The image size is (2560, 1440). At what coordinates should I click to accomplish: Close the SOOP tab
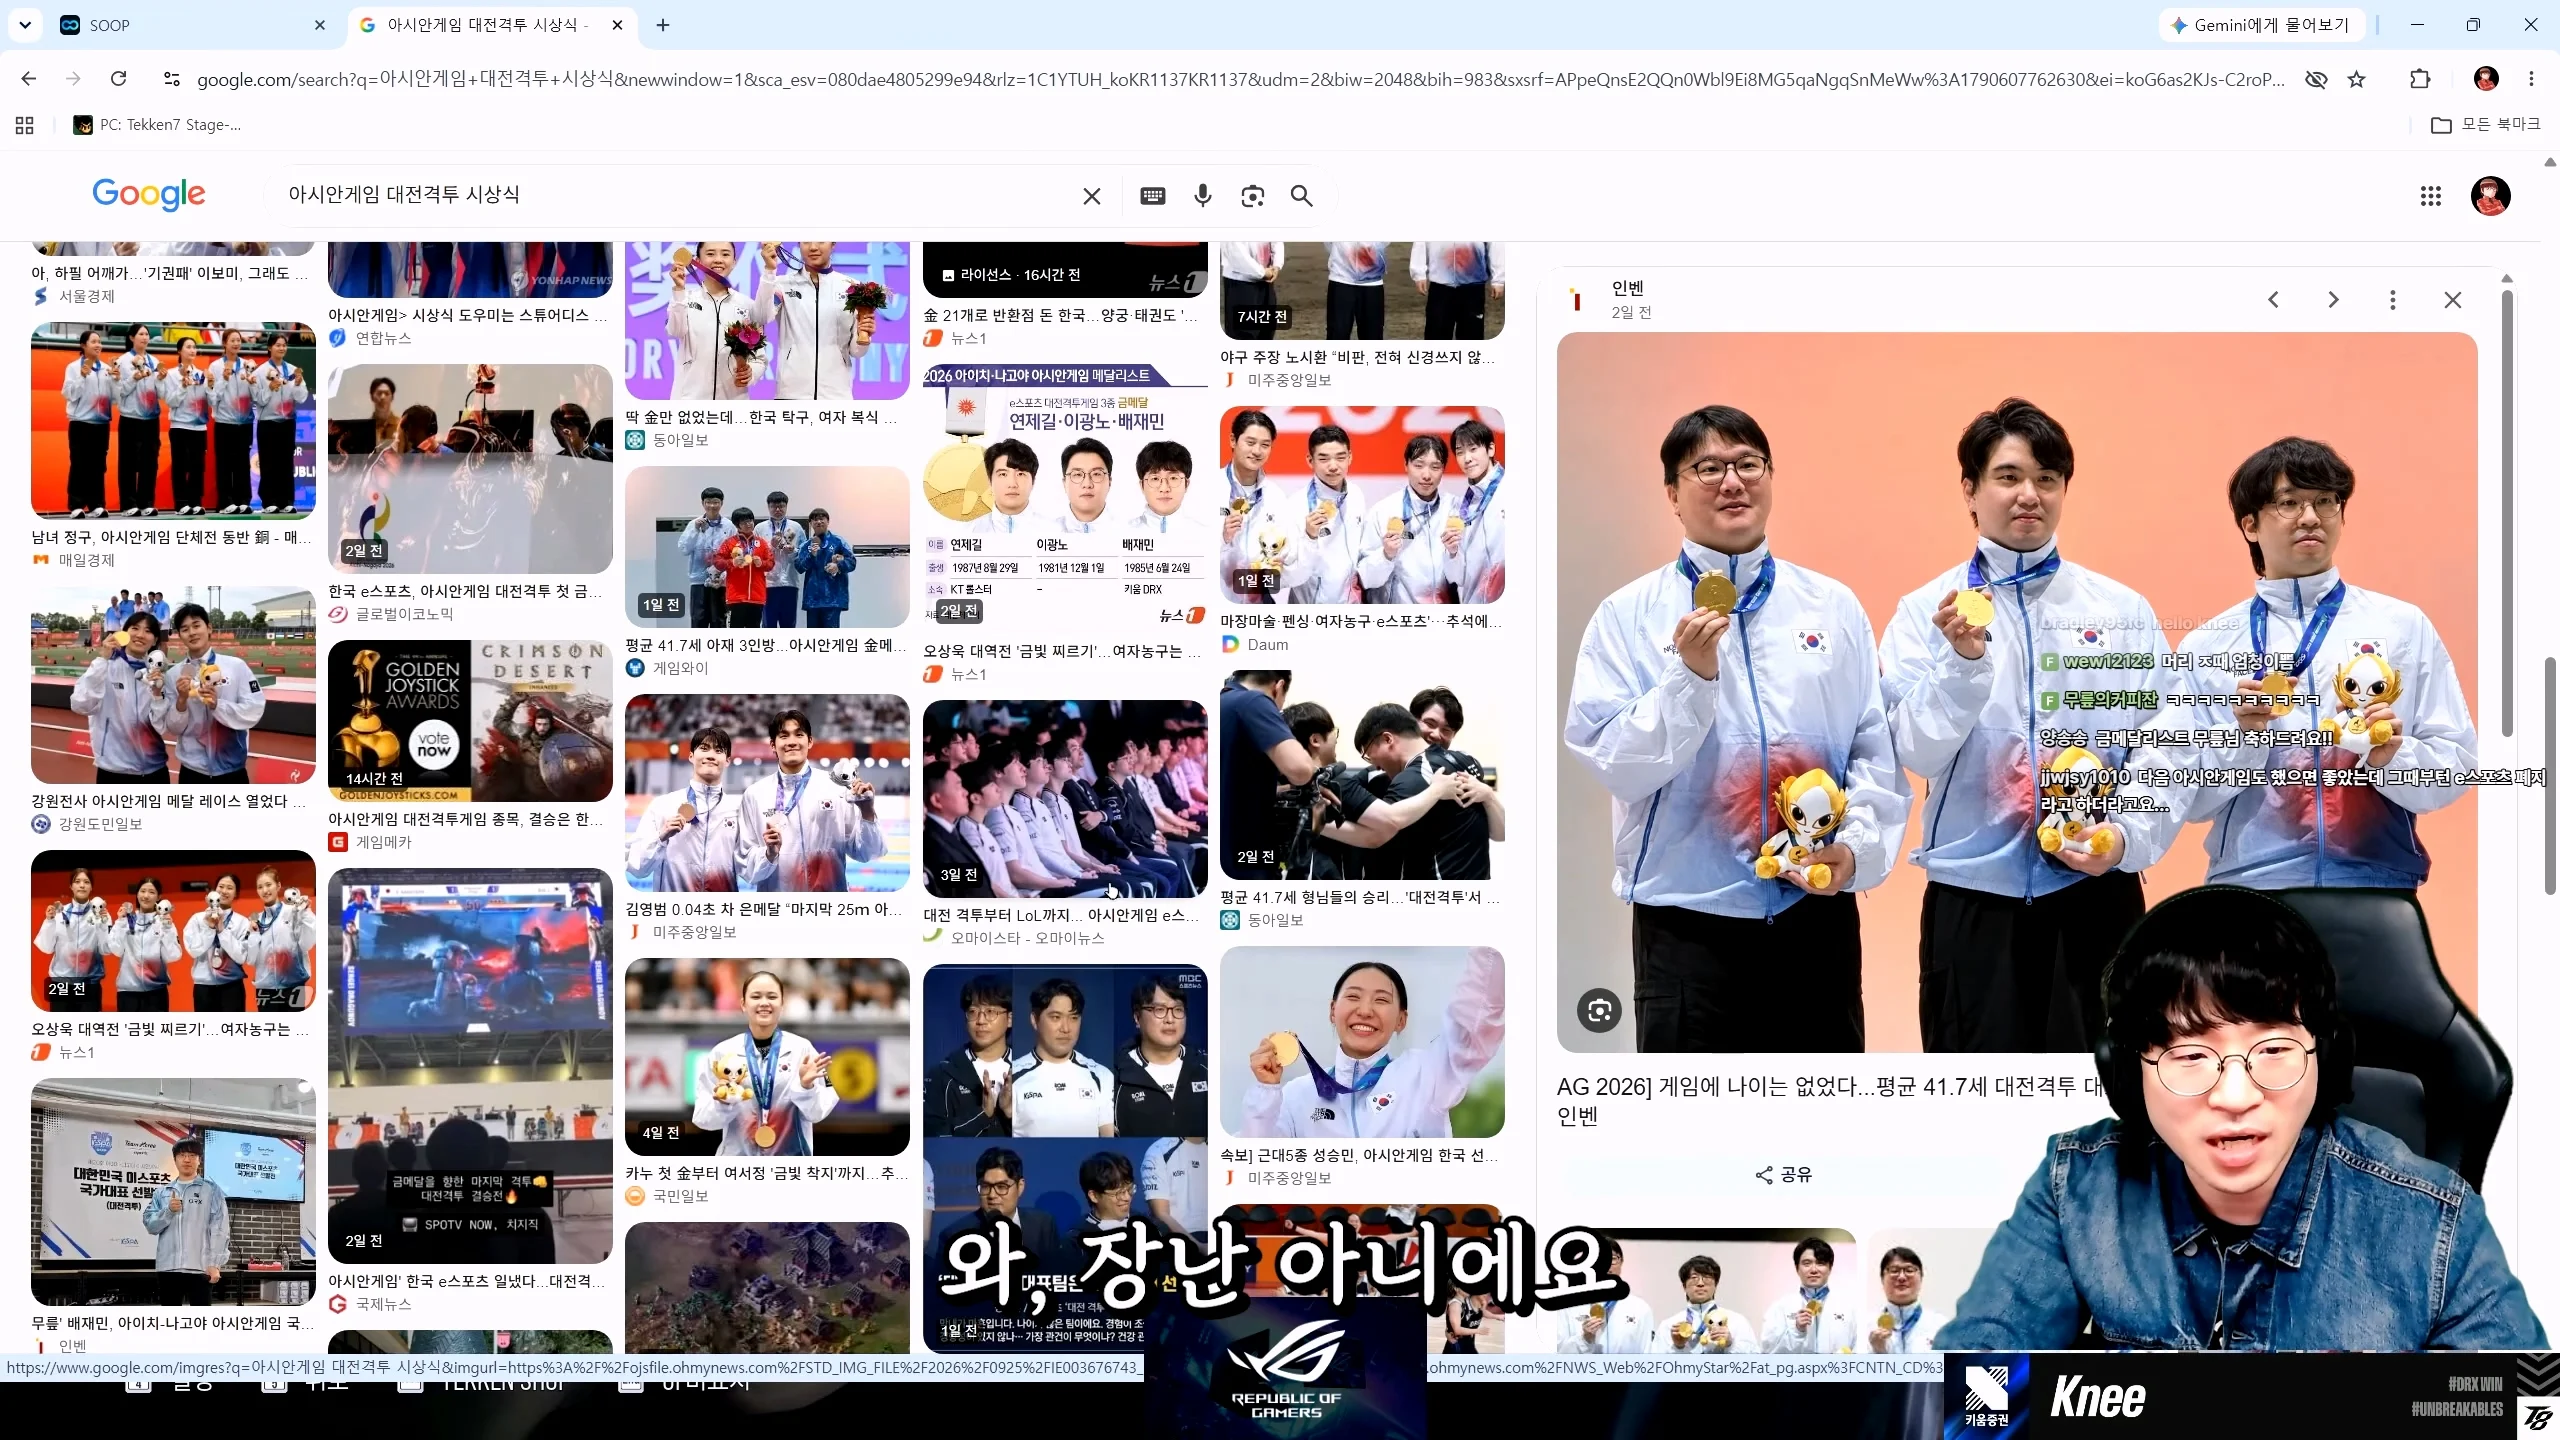pyautogui.click(x=320, y=25)
